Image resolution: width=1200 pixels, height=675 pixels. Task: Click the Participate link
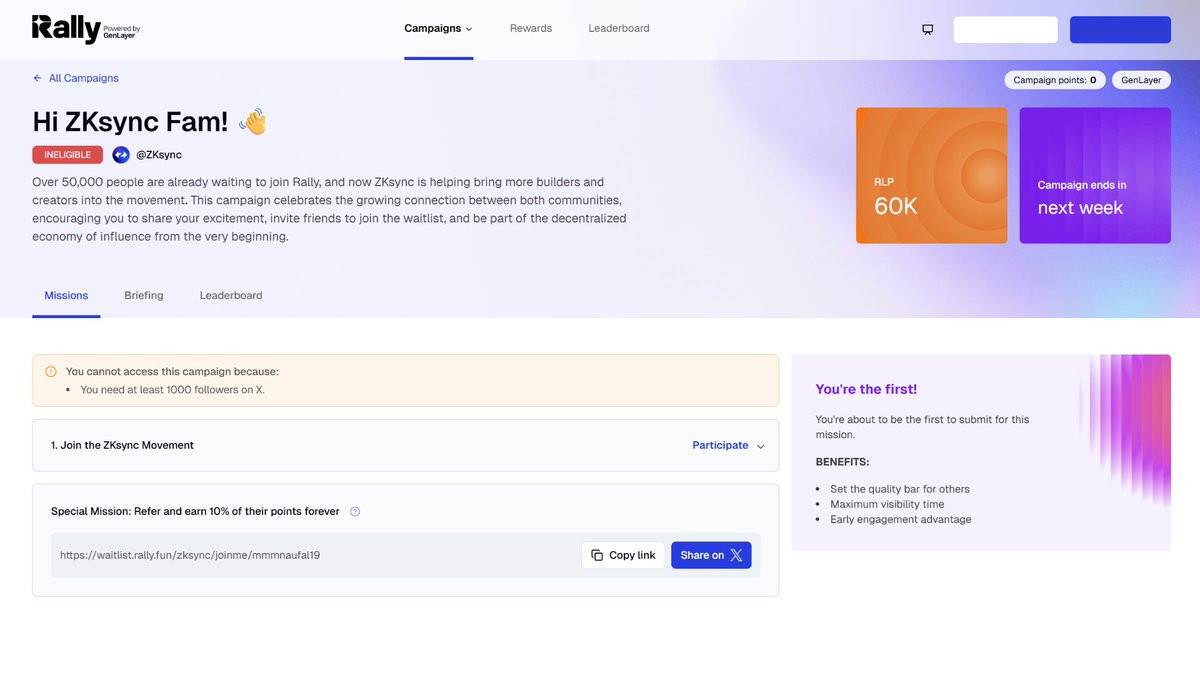pyautogui.click(x=720, y=445)
